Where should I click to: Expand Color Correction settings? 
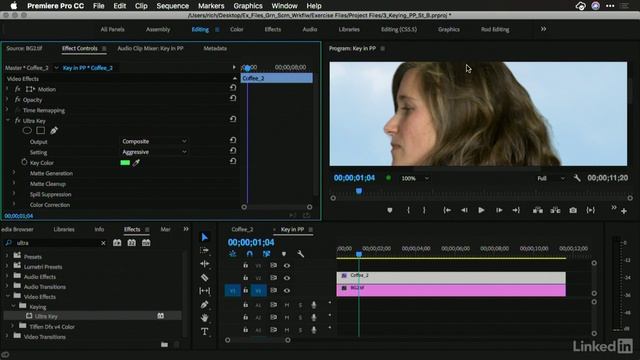coord(14,204)
